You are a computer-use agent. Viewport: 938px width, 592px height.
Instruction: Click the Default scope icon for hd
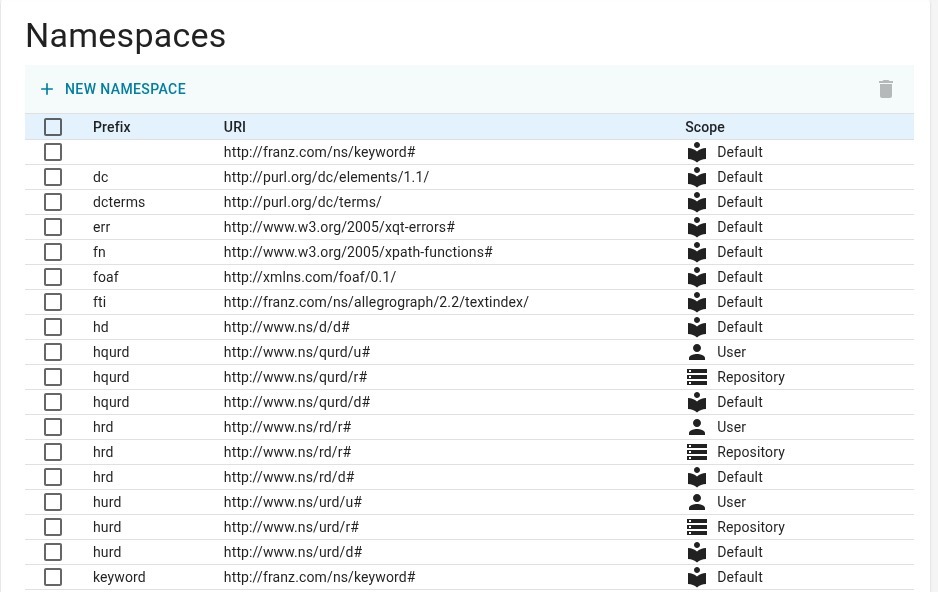click(696, 327)
